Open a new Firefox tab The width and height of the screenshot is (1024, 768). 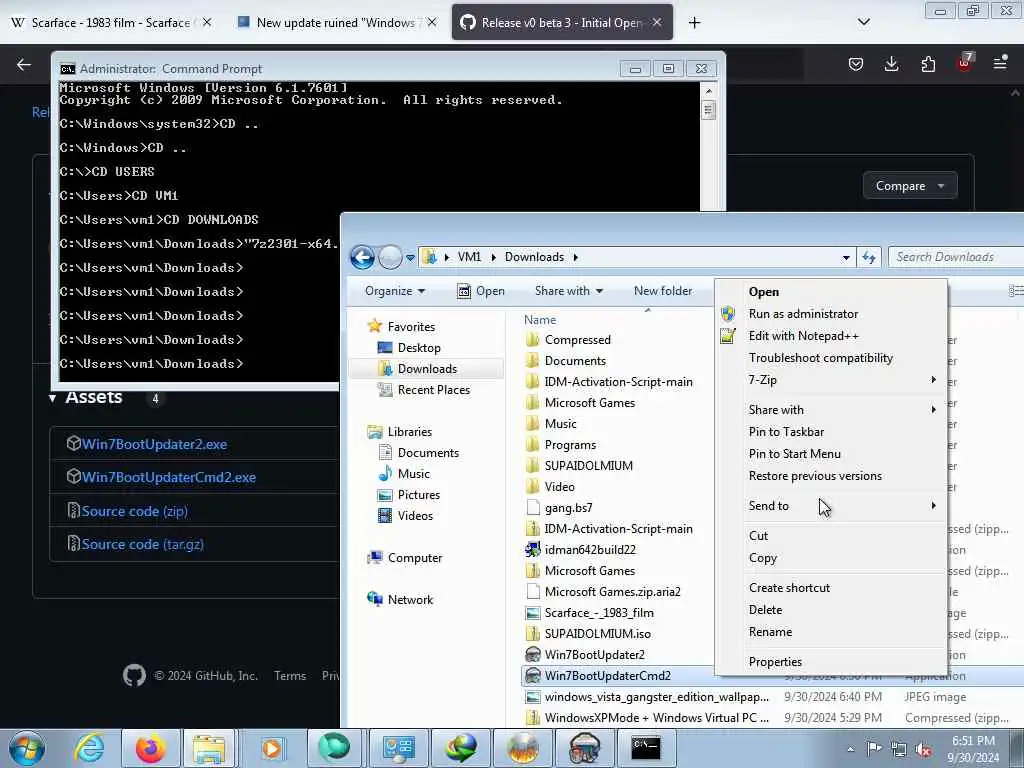(694, 22)
